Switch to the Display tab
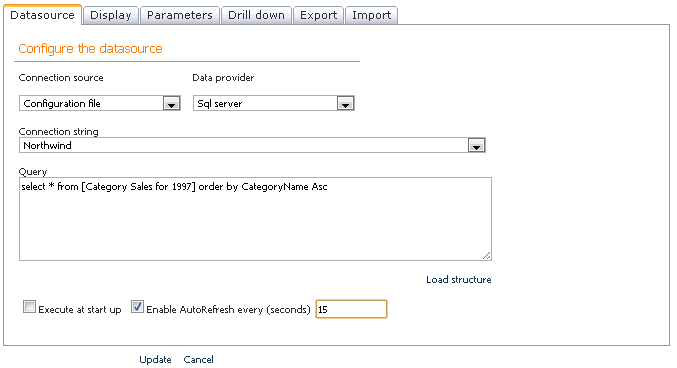This screenshot has height=368, width=677. (x=111, y=16)
